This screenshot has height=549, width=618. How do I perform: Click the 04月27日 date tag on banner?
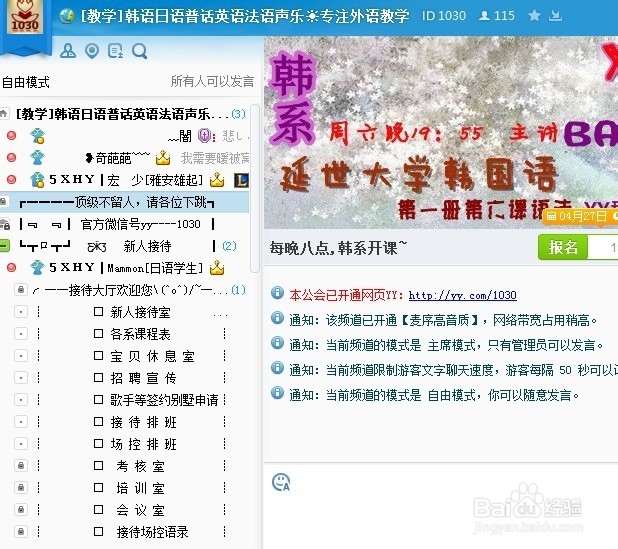pos(580,216)
